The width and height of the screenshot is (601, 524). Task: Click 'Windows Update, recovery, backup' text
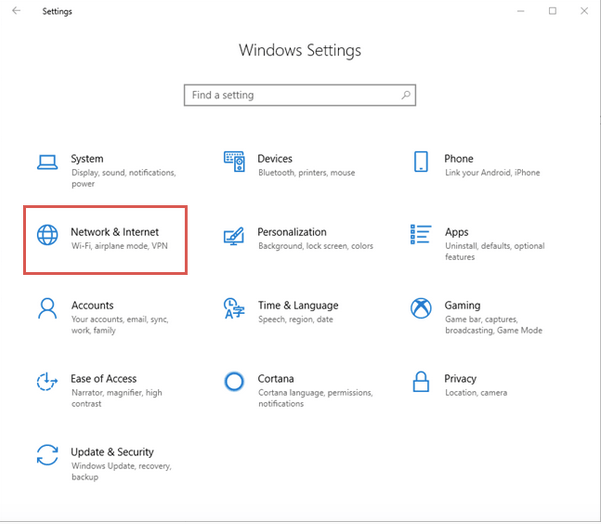coord(122,471)
